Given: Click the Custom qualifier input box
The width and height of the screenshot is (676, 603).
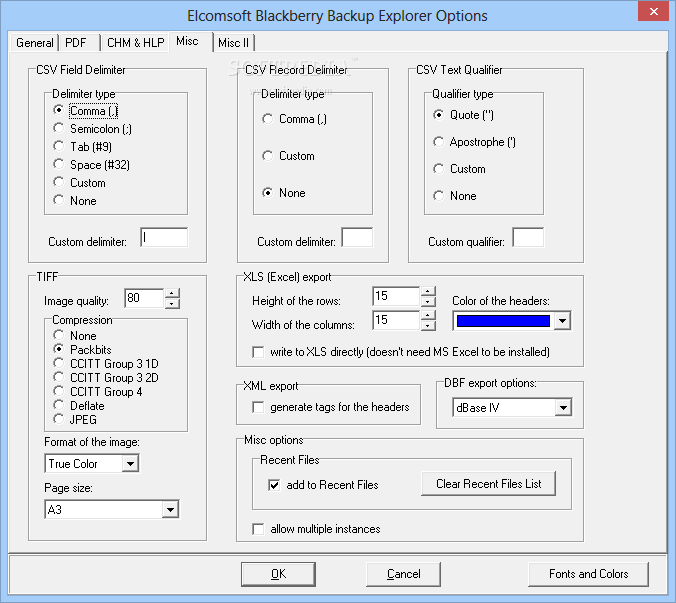Looking at the screenshot, I should (x=528, y=237).
